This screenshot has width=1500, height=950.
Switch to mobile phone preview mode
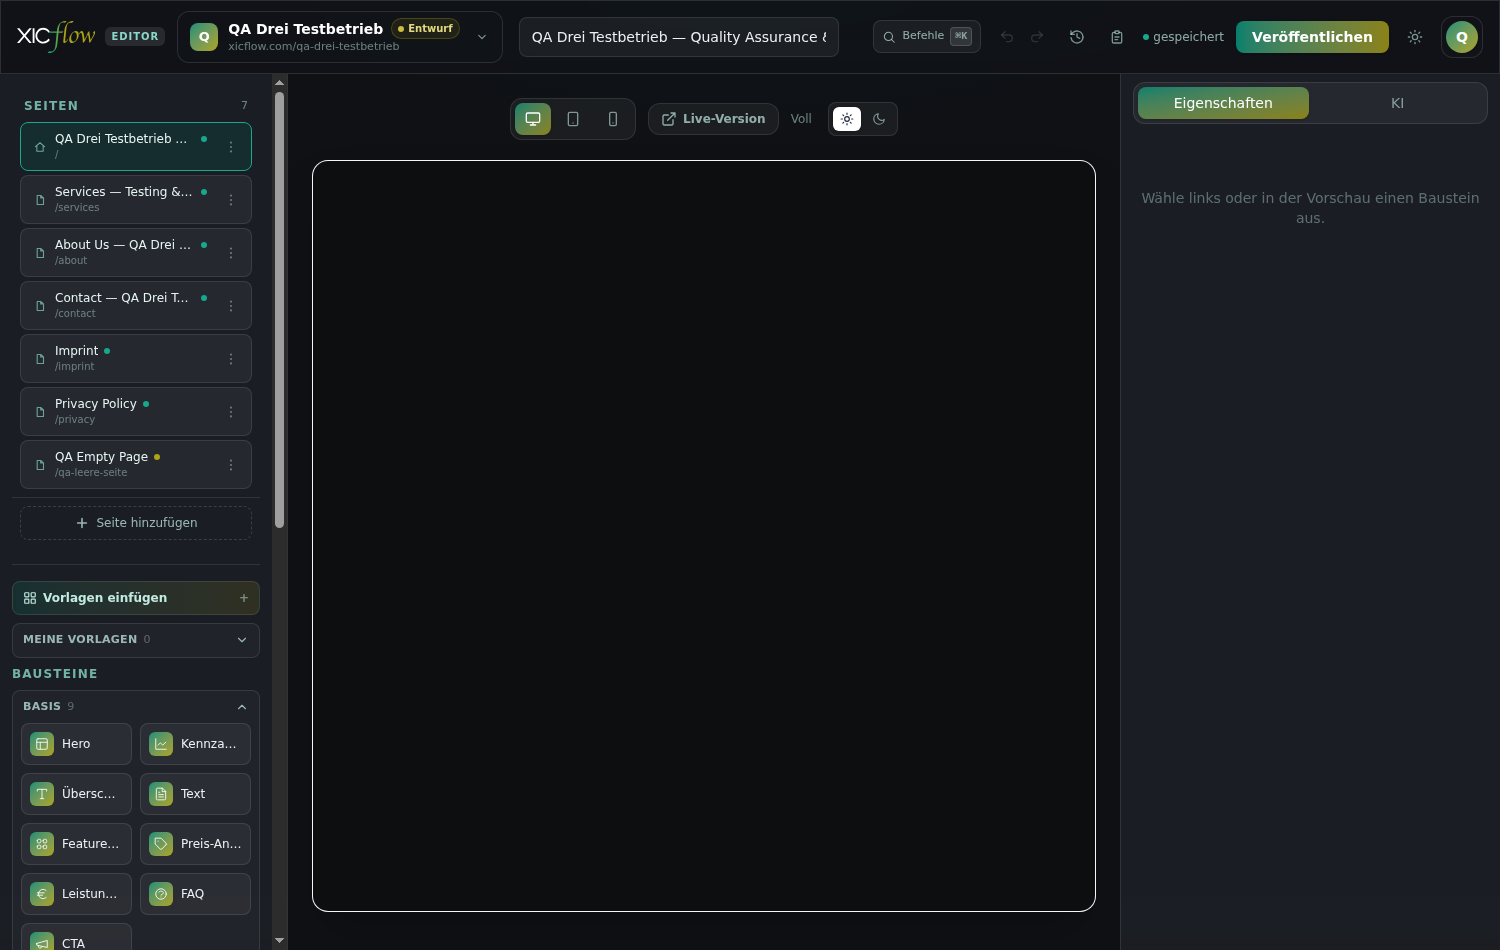[613, 119]
